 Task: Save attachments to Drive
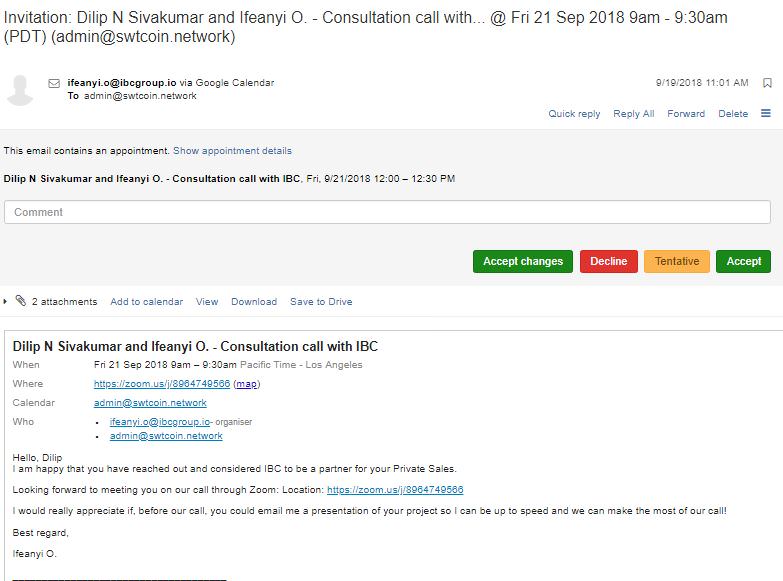coord(321,302)
